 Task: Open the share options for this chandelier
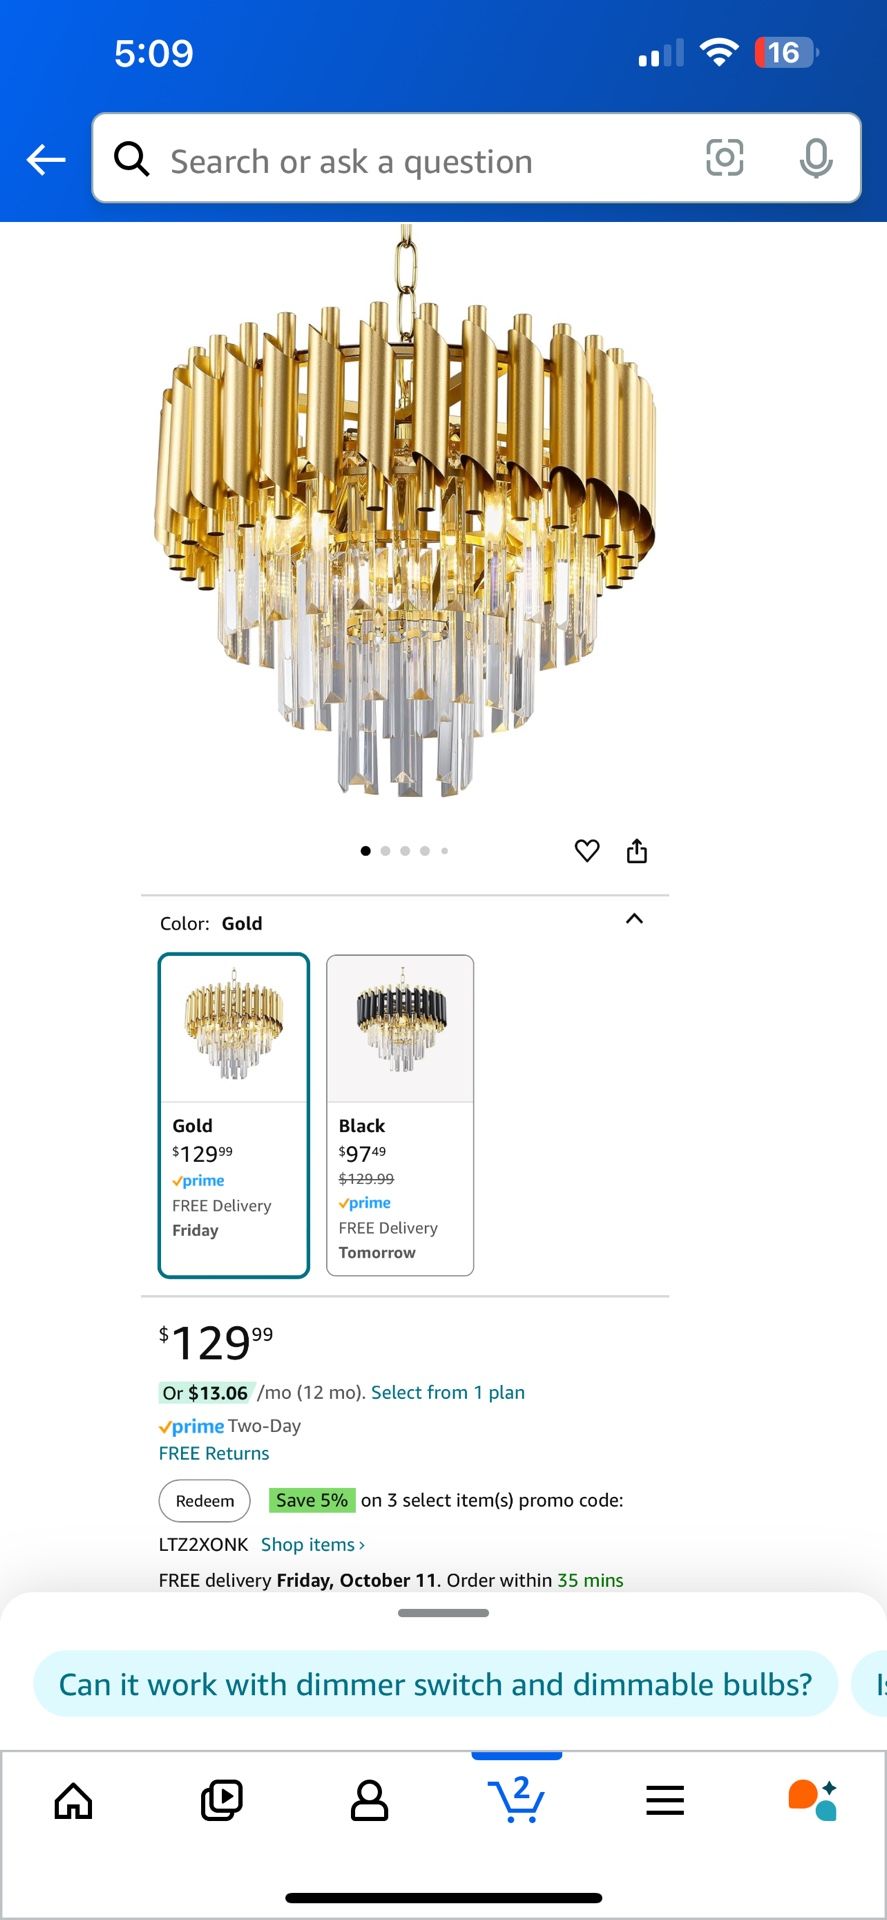tap(637, 850)
